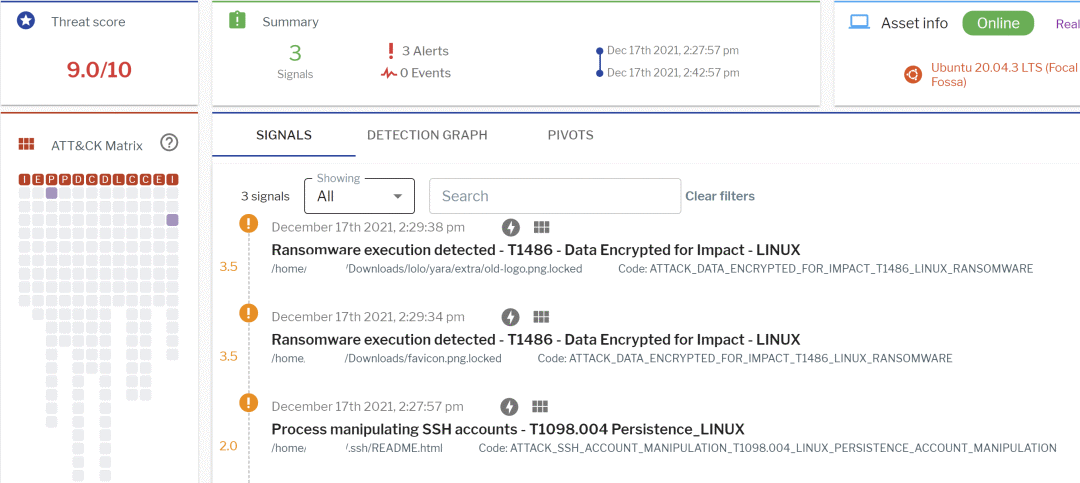Select the Signals tab
Viewport: 1080px width, 483px height.
coord(284,135)
